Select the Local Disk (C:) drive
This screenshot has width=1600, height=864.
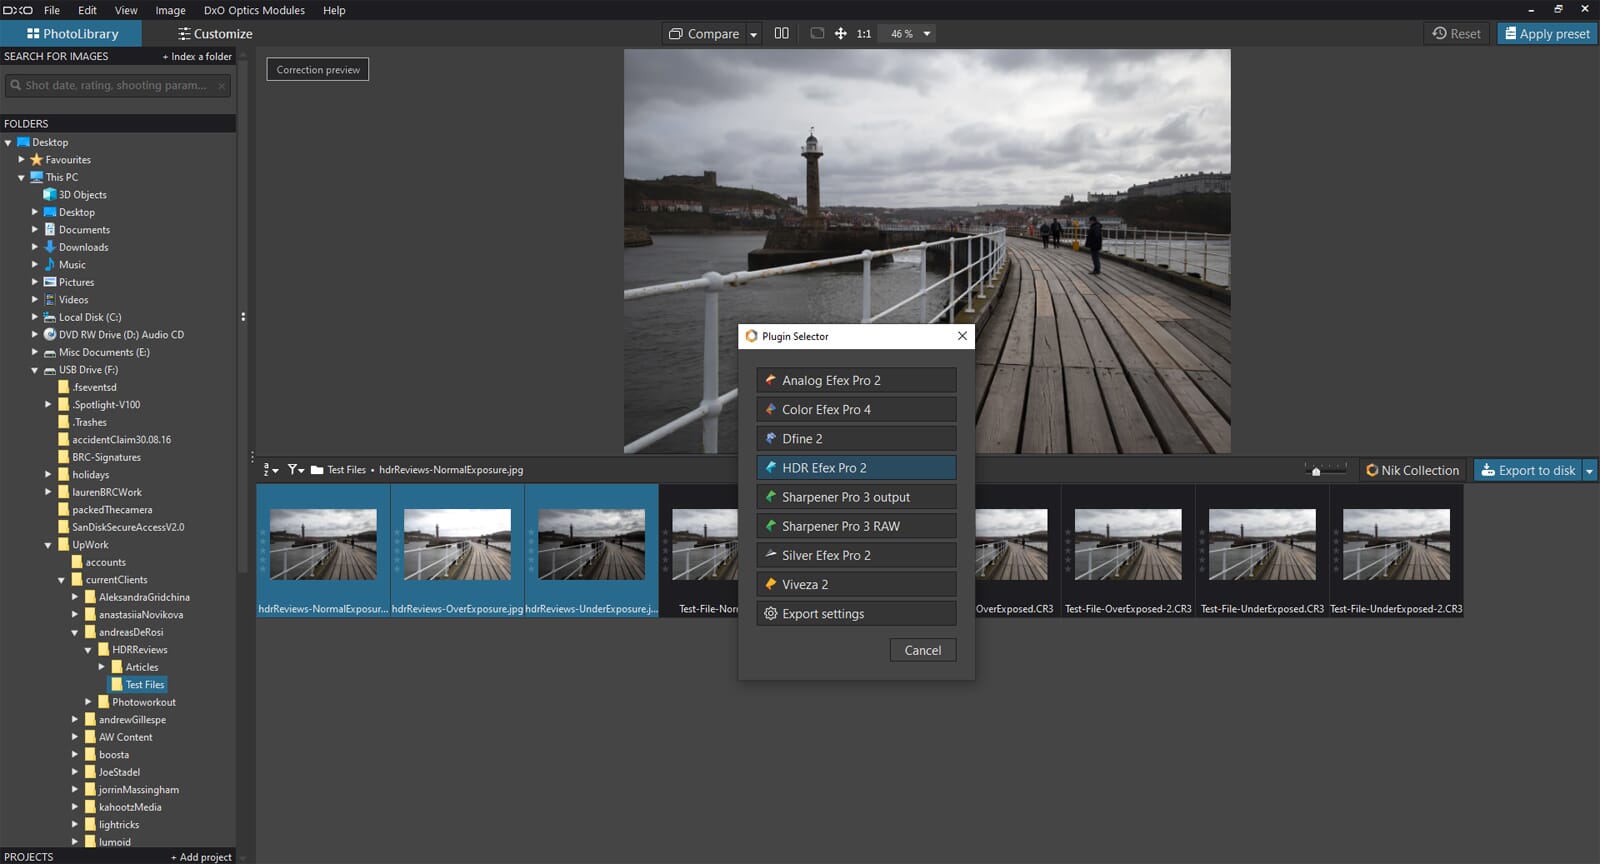coord(82,317)
